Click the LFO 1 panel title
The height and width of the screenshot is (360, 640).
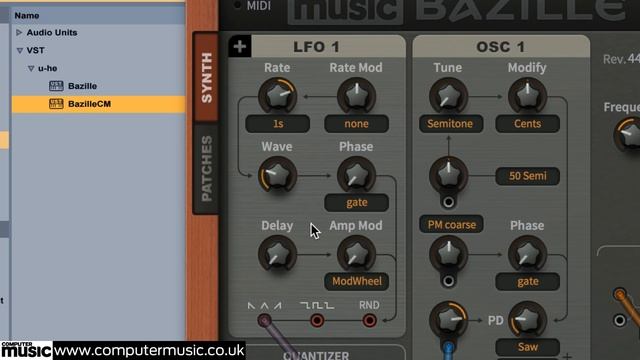click(x=316, y=47)
